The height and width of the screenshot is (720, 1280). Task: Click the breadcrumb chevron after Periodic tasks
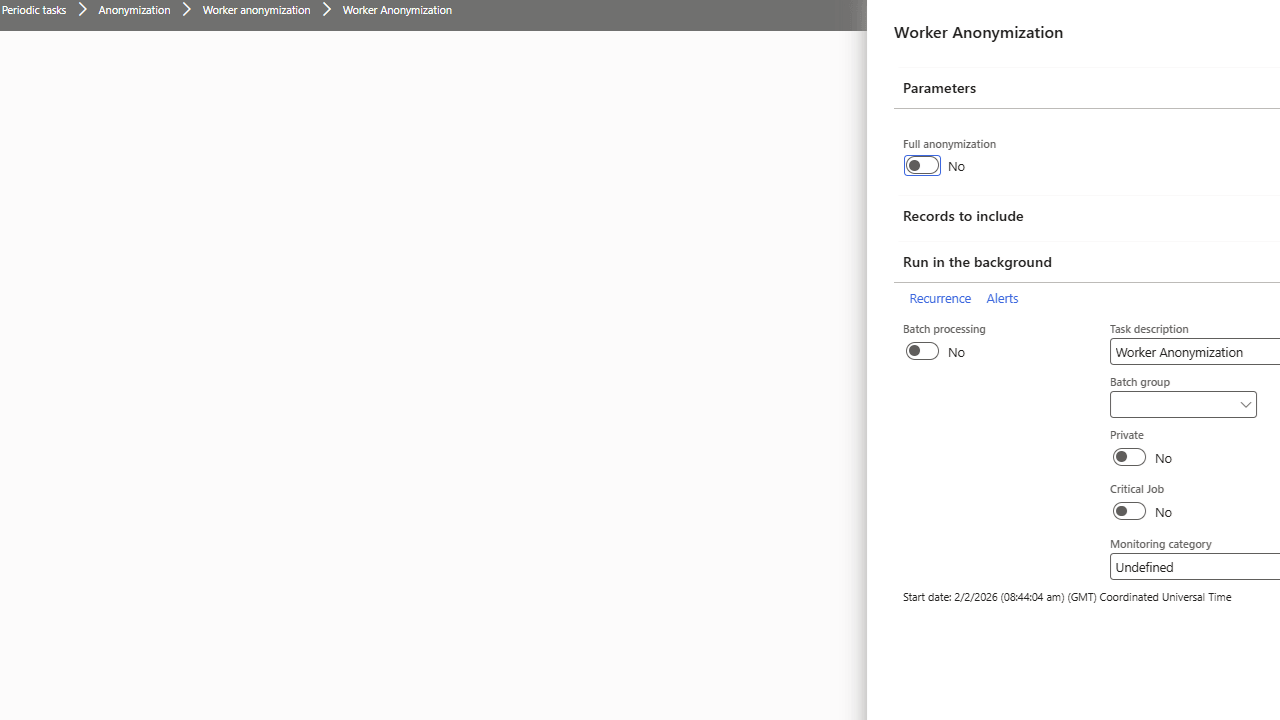83,10
